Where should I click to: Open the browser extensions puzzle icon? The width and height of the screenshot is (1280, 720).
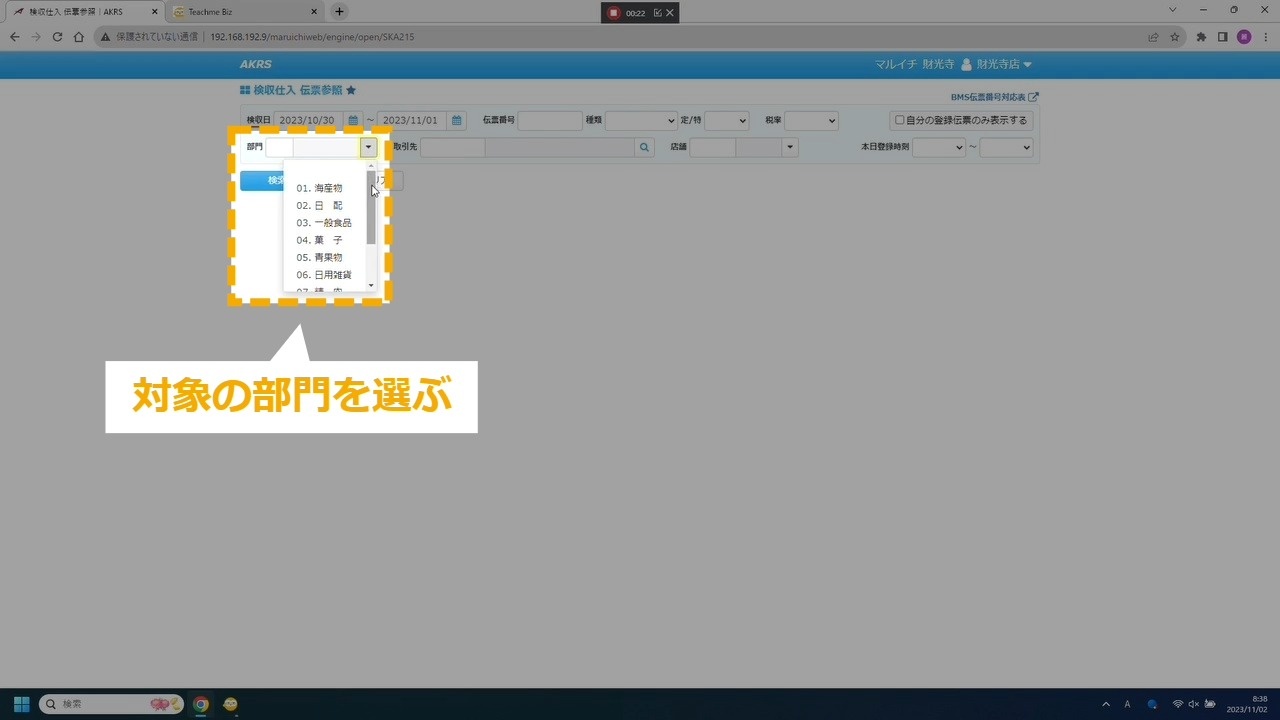1201,37
